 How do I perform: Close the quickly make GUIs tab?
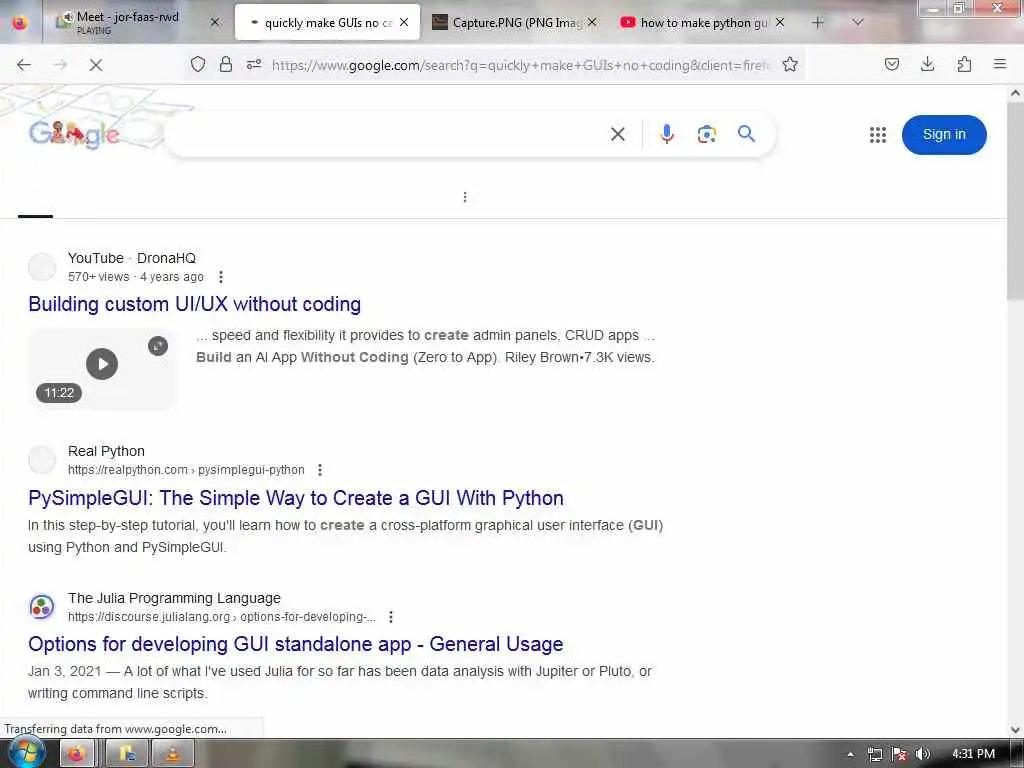click(x=404, y=22)
